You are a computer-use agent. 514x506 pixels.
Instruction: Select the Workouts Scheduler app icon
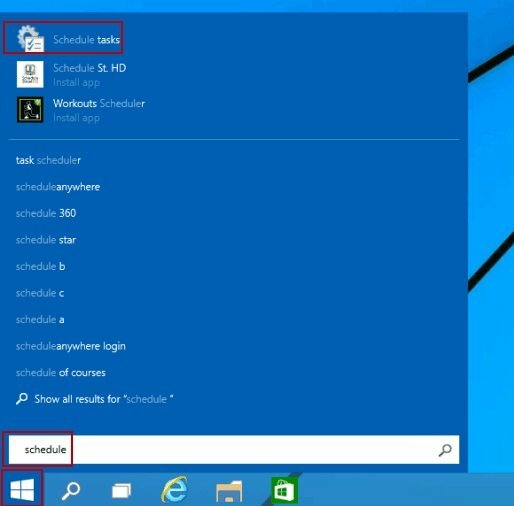[30, 110]
